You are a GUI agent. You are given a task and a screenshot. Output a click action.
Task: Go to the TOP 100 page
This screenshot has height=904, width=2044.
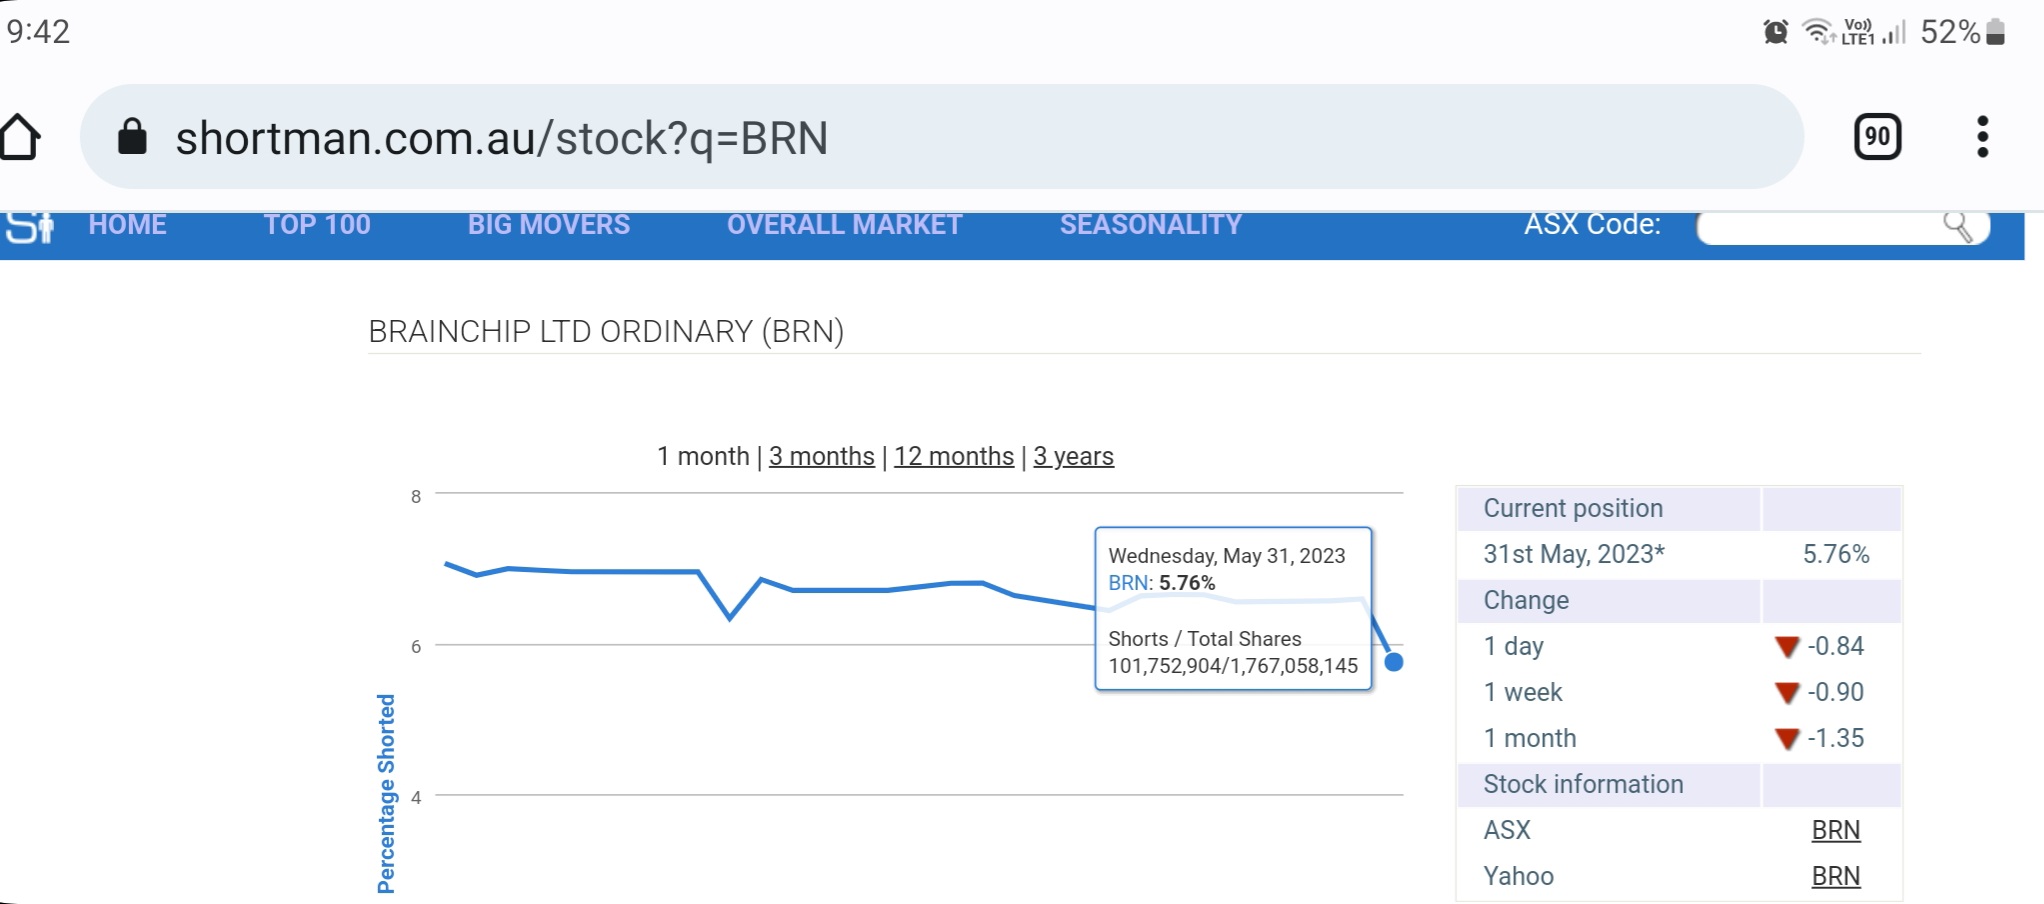(317, 225)
